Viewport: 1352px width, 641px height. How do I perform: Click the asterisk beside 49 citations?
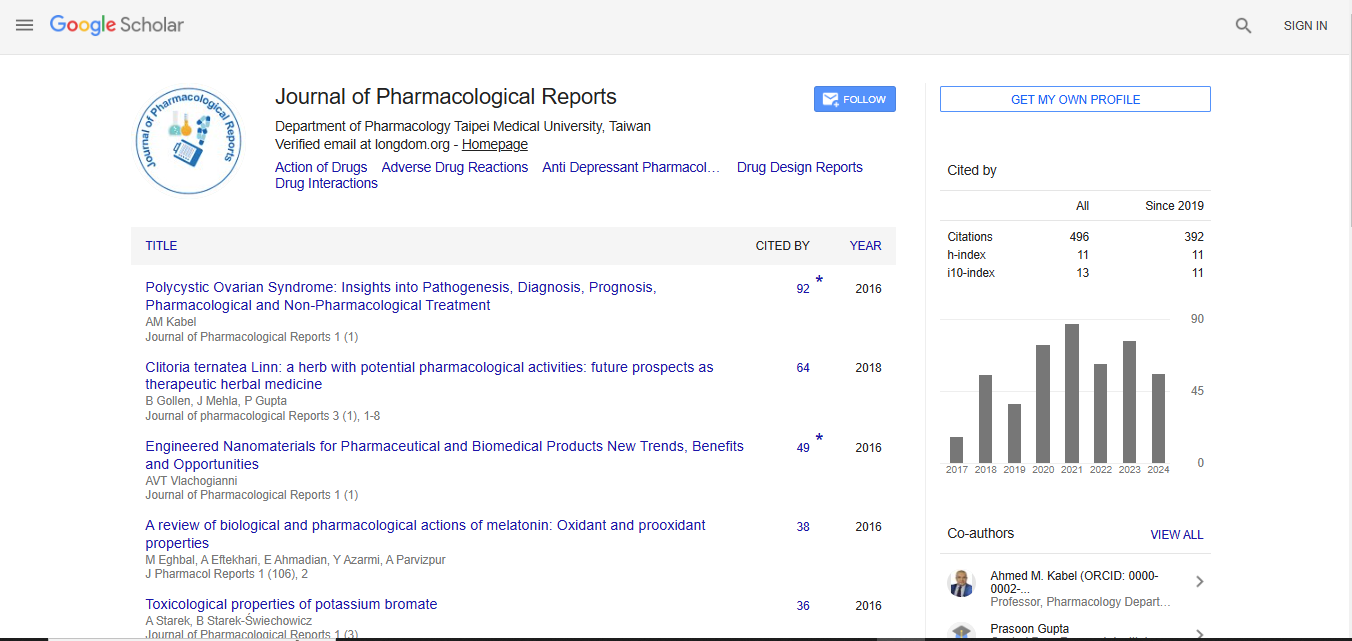pos(819,439)
